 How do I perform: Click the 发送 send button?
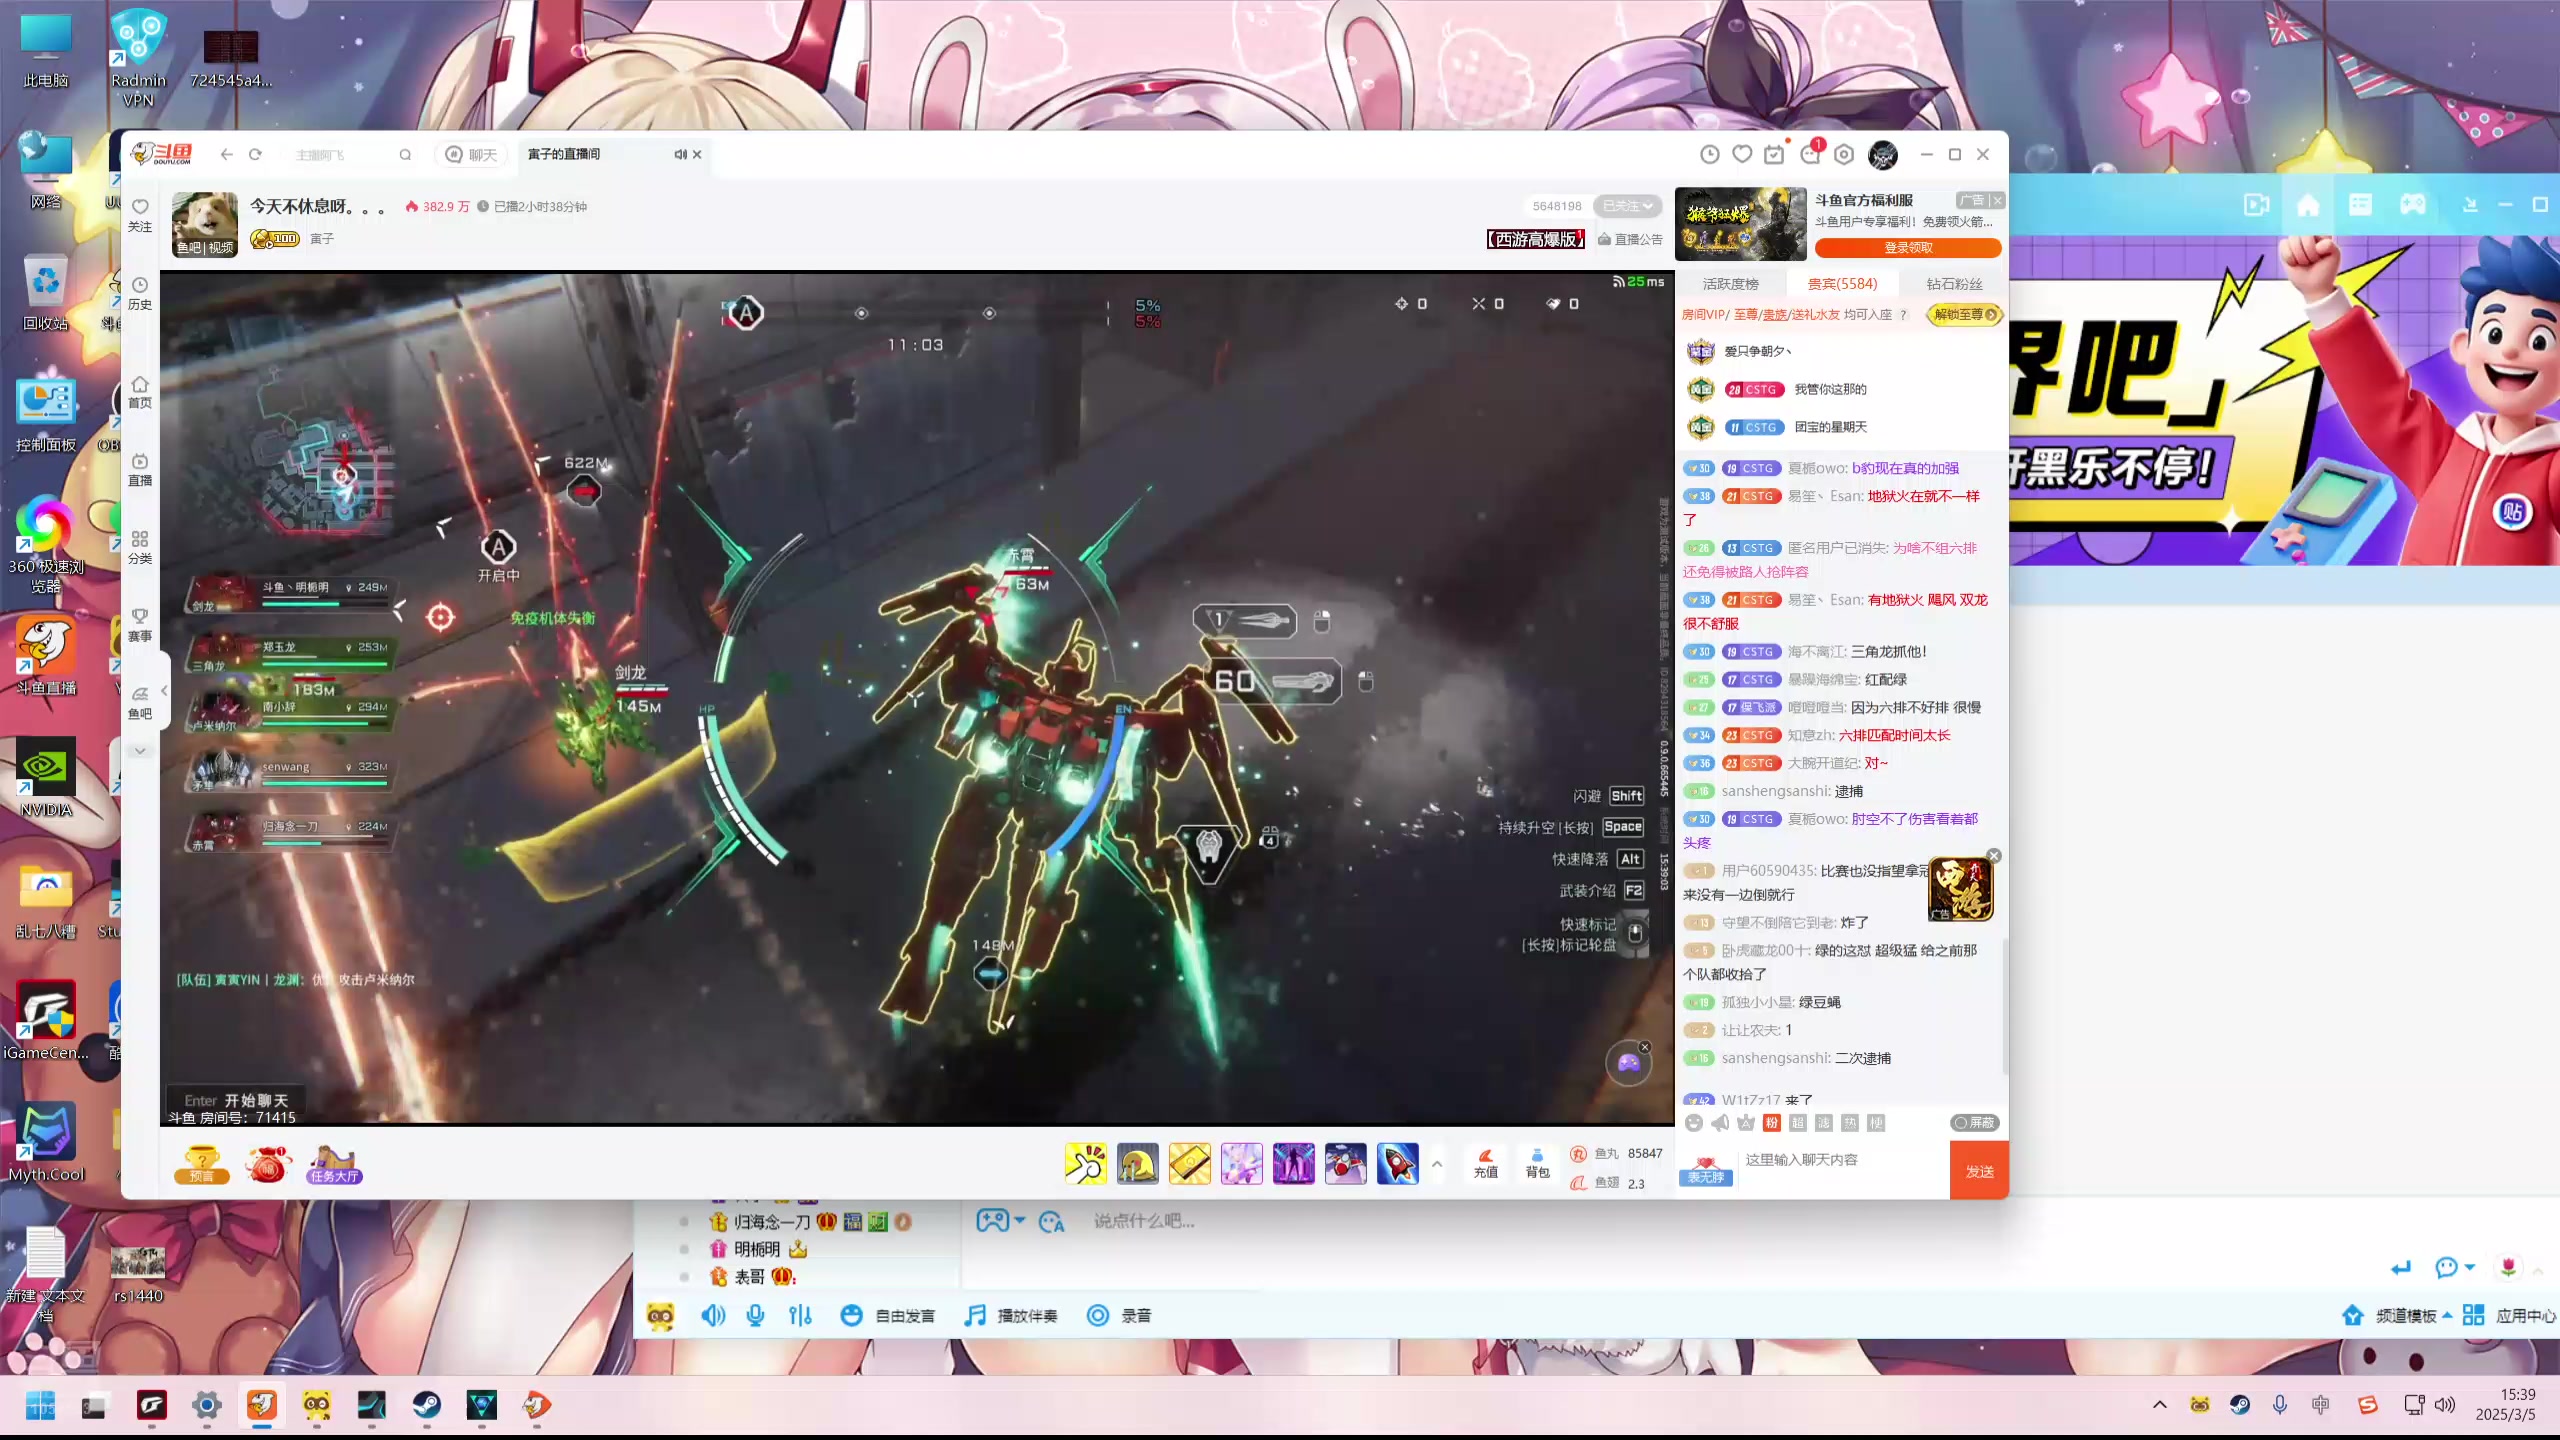click(x=1979, y=1171)
